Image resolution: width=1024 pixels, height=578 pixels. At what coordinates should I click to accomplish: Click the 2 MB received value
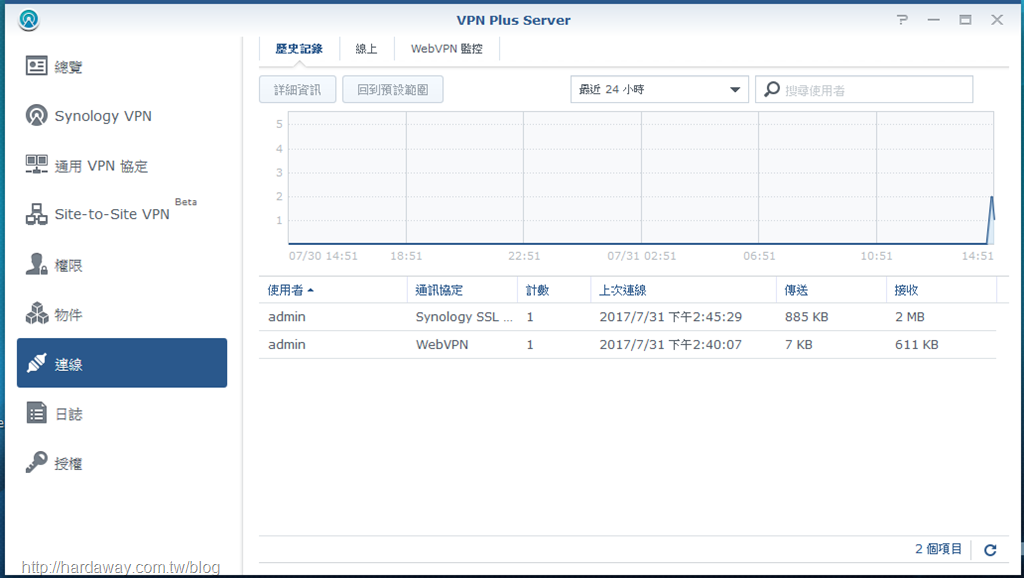[x=910, y=317]
